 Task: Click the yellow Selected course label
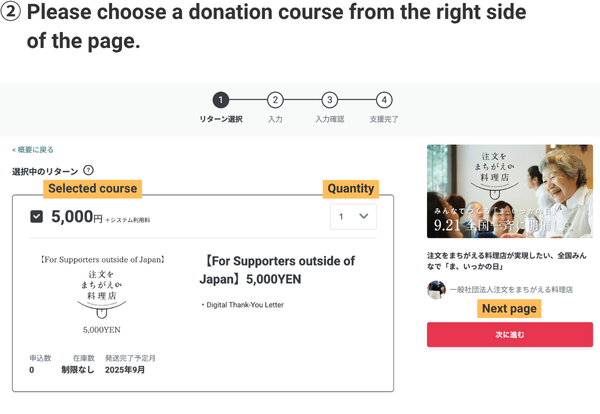(x=92, y=188)
